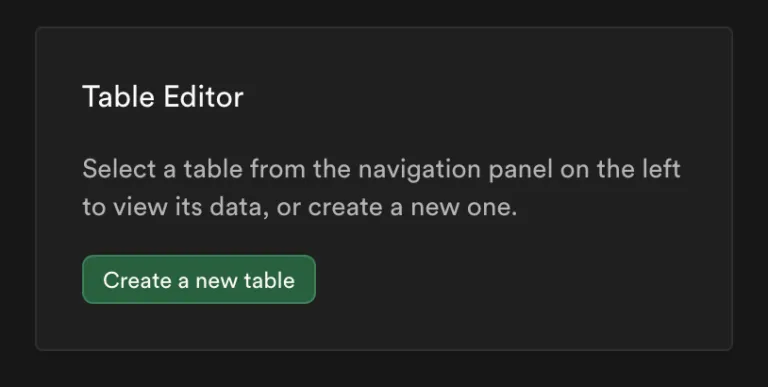Click the dark area outside the card
The width and height of the screenshot is (768, 387).
[384, 368]
